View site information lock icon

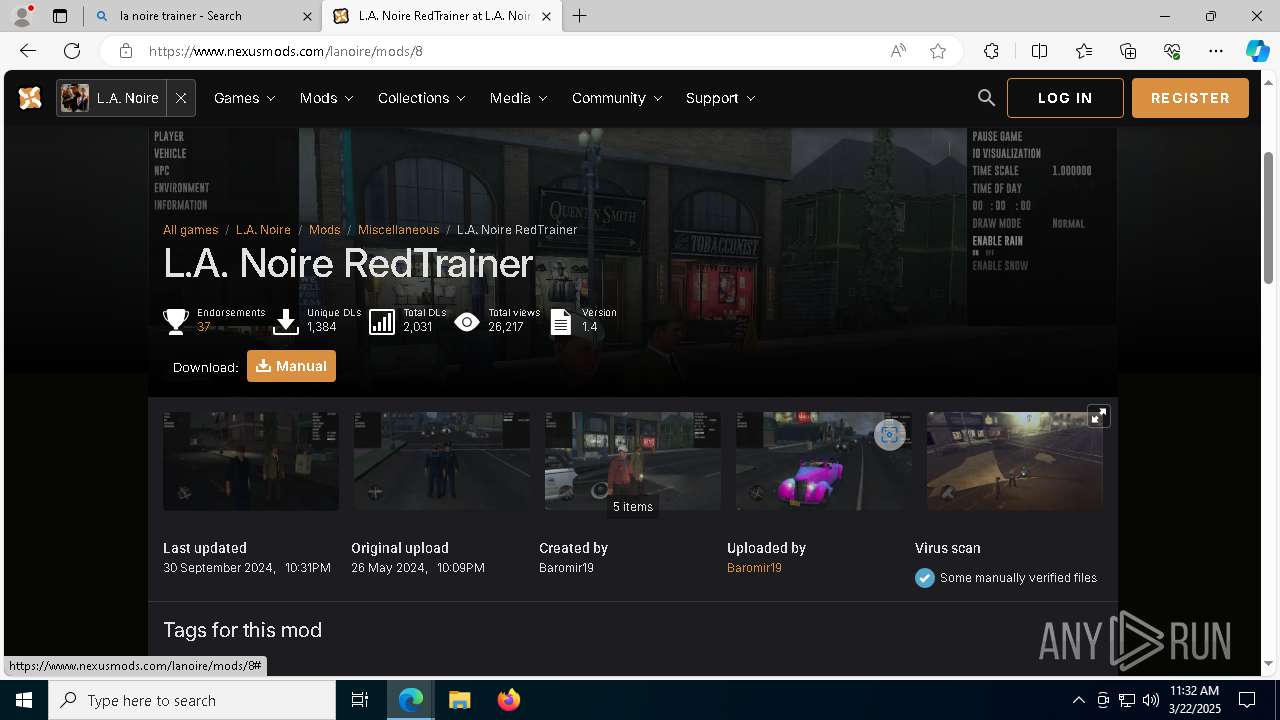pyautogui.click(x=125, y=51)
